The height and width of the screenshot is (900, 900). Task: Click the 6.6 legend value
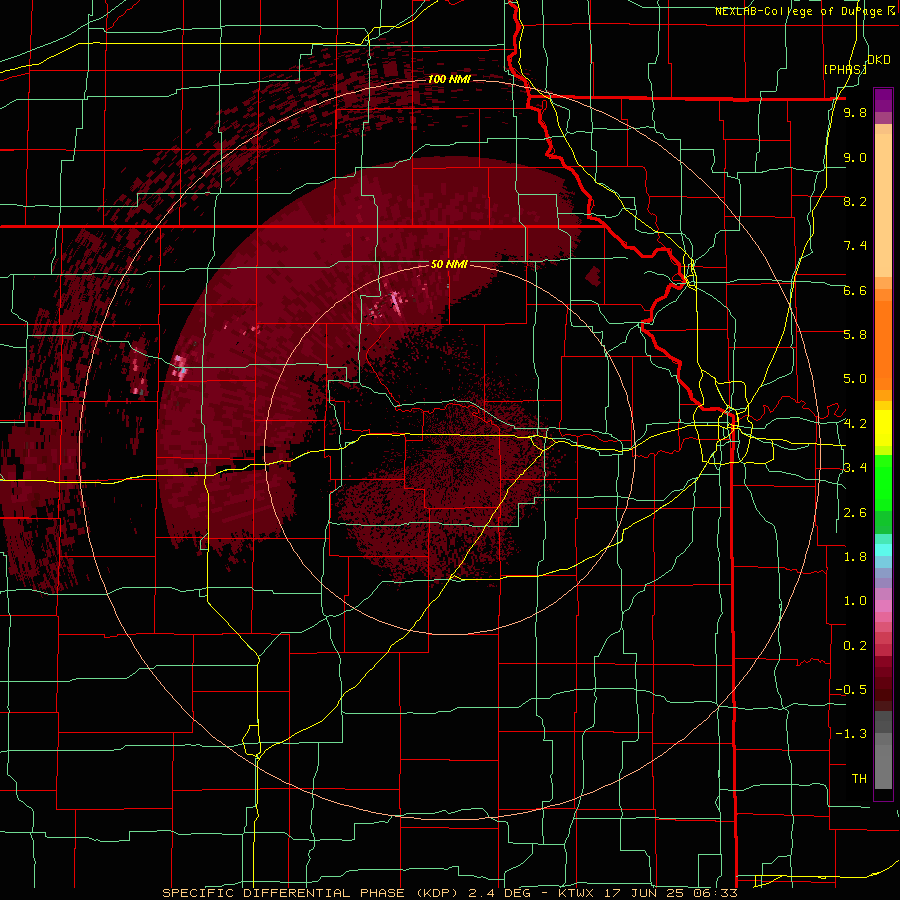coord(855,290)
